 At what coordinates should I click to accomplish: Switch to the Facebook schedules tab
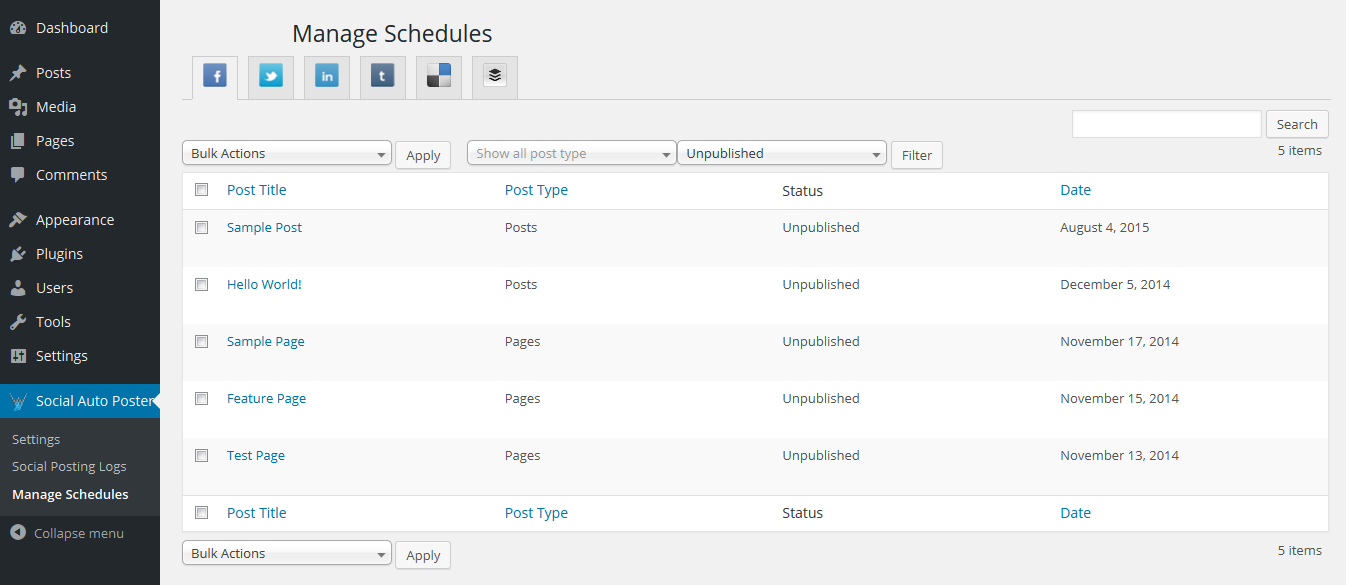(214, 76)
